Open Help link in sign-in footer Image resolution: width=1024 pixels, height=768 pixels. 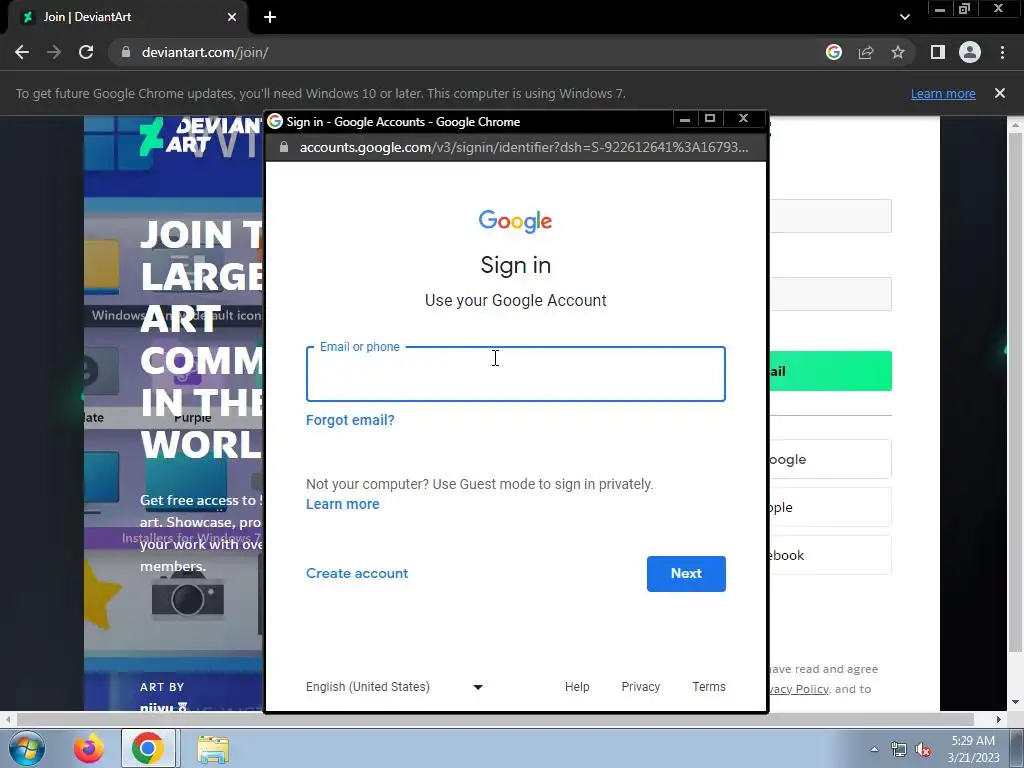click(577, 687)
